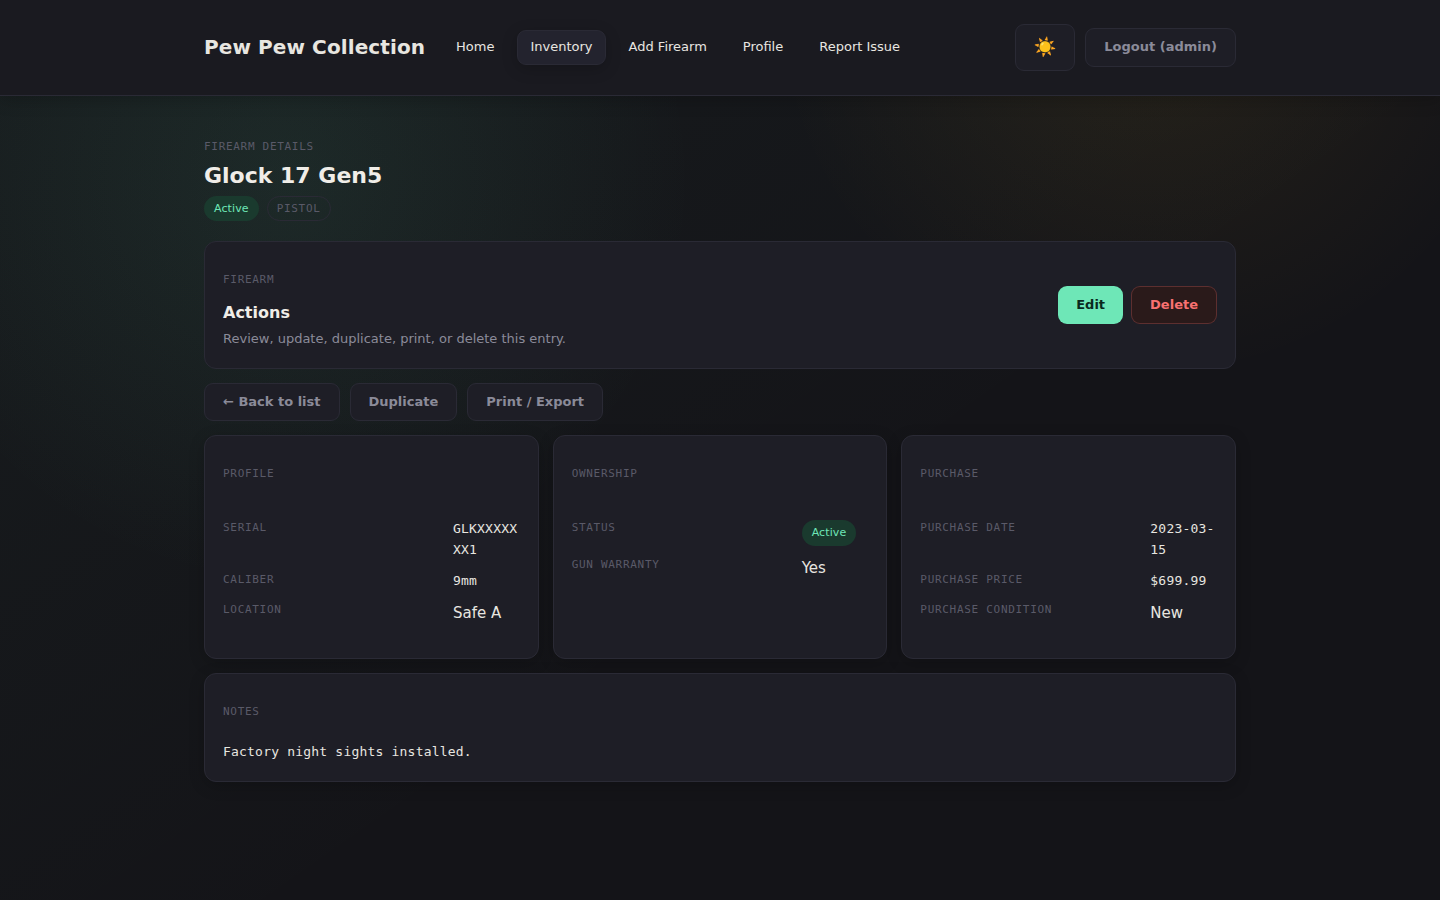Screen dimensions: 1440x900
Task: Open the Report Issue page
Action: pyautogui.click(x=859, y=47)
